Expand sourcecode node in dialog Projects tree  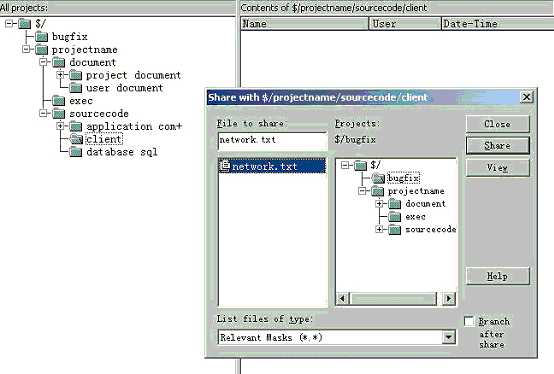(x=379, y=230)
